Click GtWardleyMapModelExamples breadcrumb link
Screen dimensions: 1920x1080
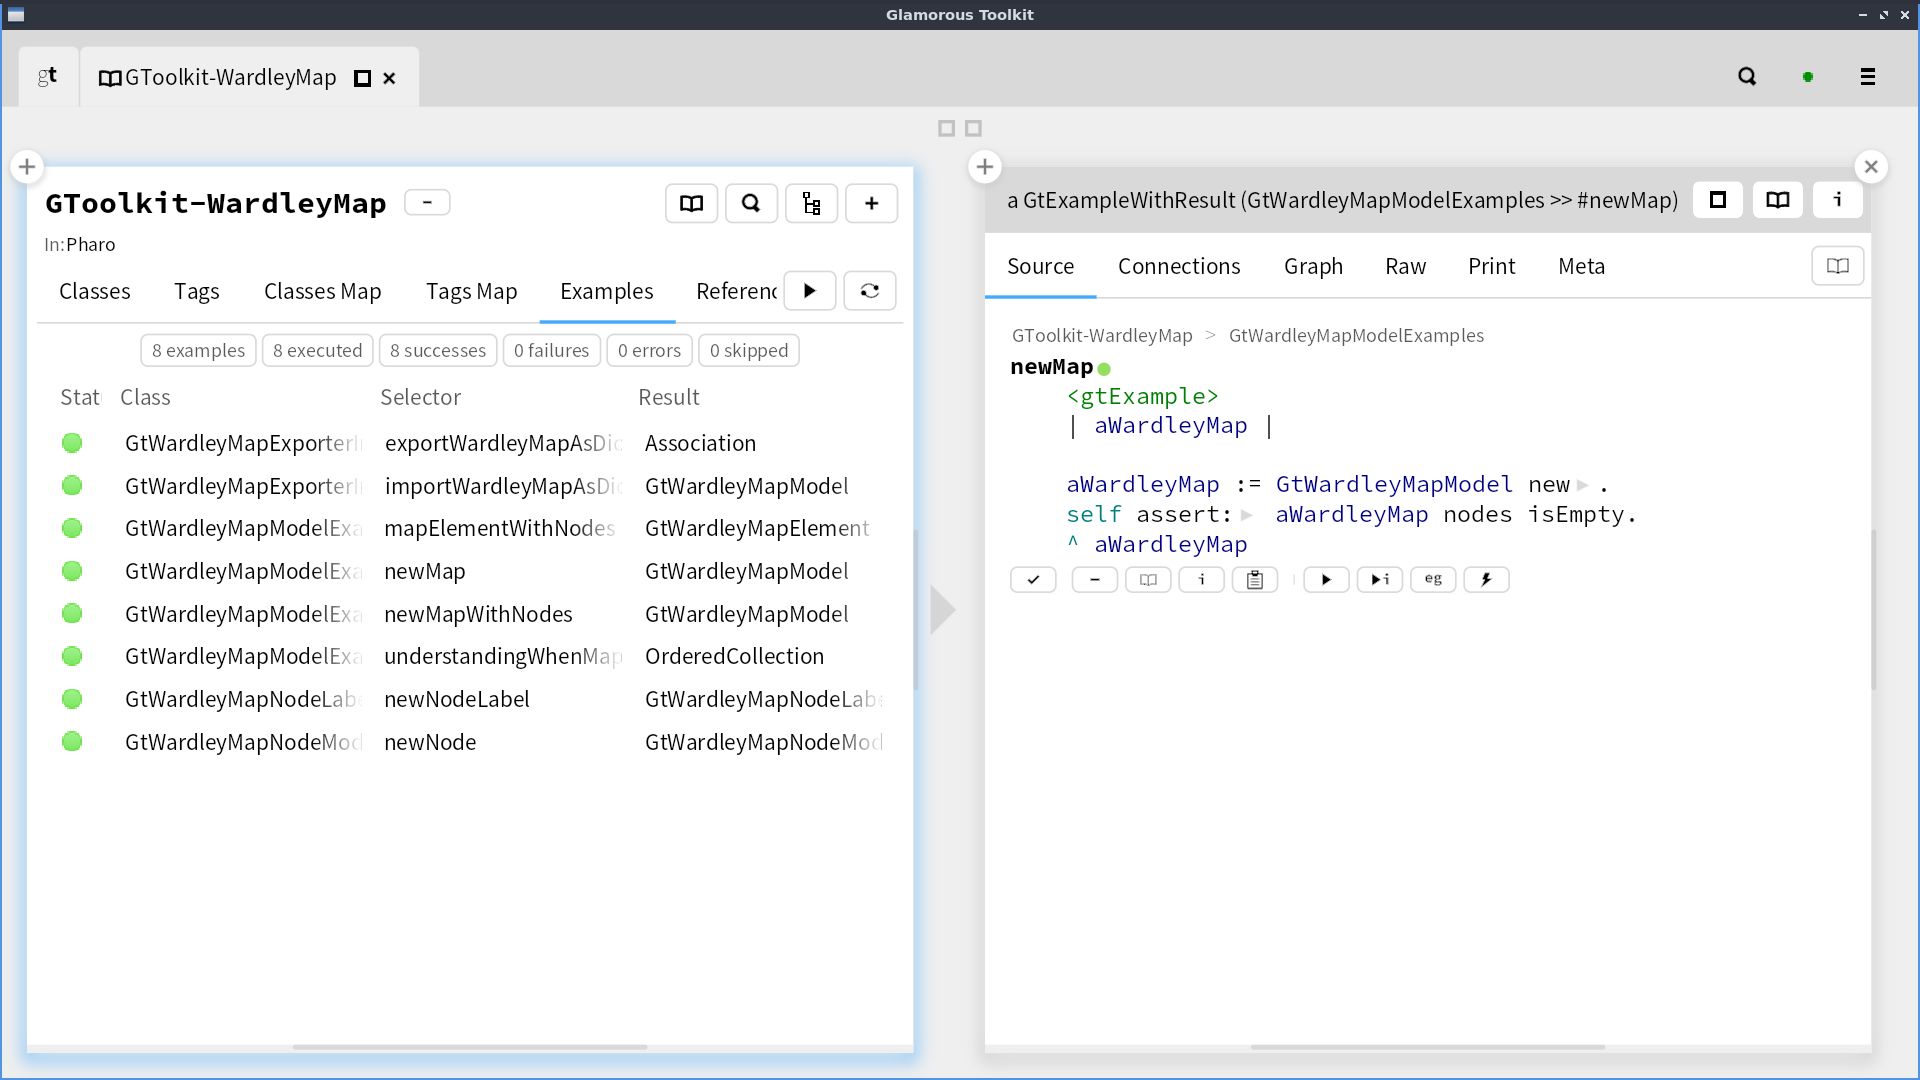(x=1356, y=336)
